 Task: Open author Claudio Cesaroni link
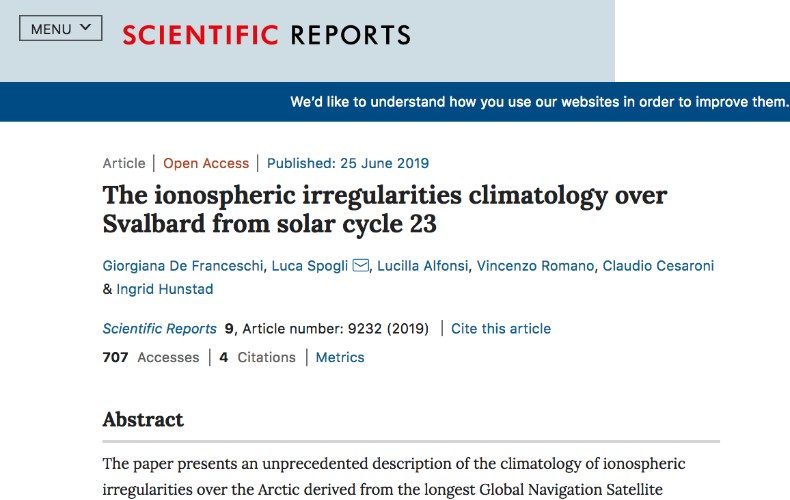[659, 266]
